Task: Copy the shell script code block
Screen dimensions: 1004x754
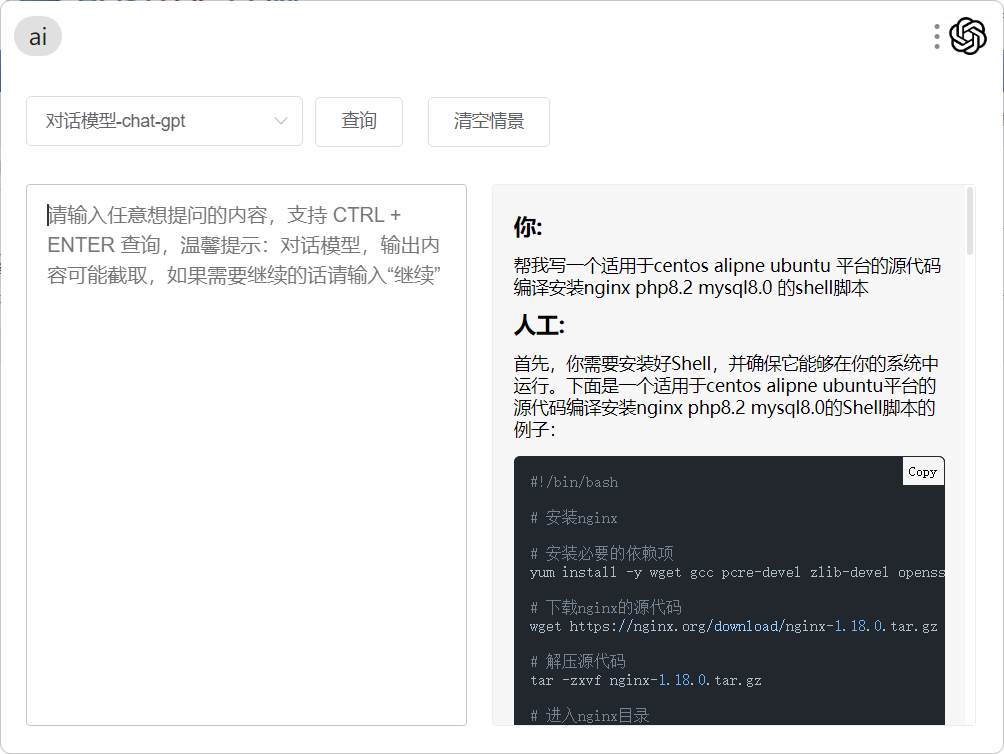Action: pyautogui.click(x=922, y=471)
